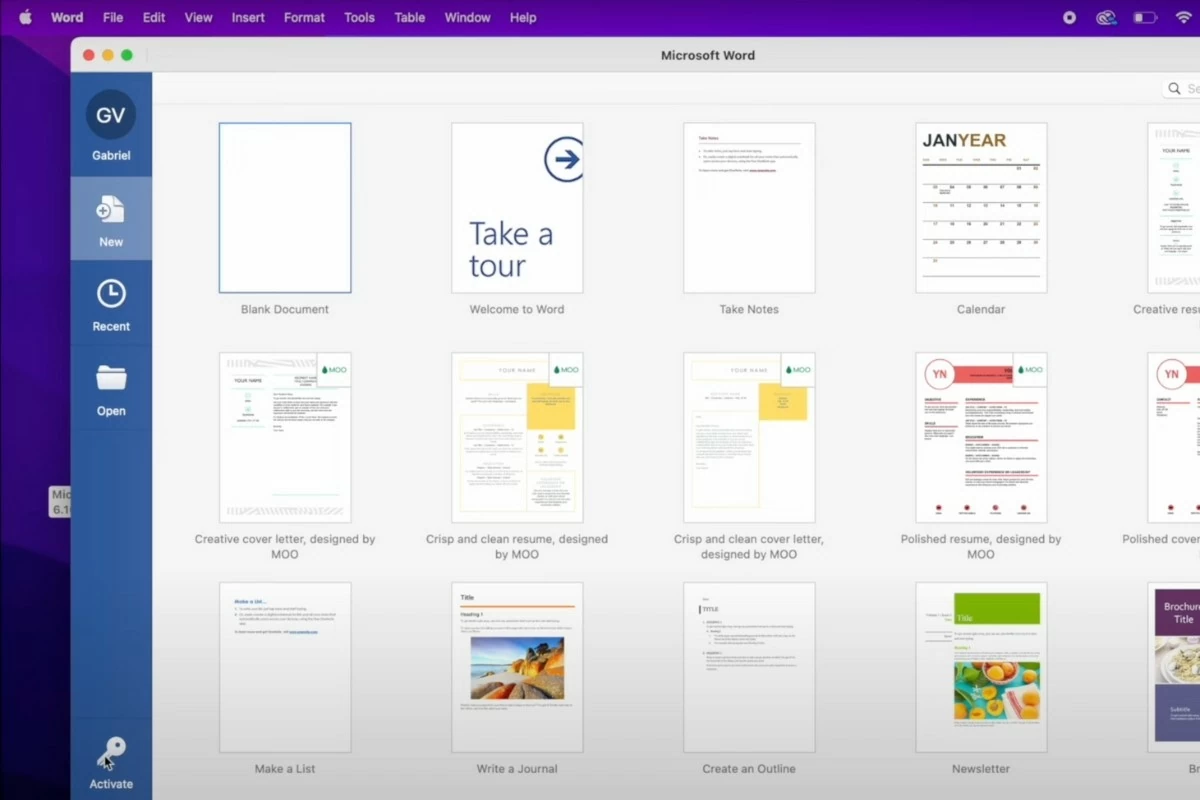Viewport: 1200px width, 800px height.
Task: Select the Polished resume by MOO template
Action: click(x=981, y=437)
